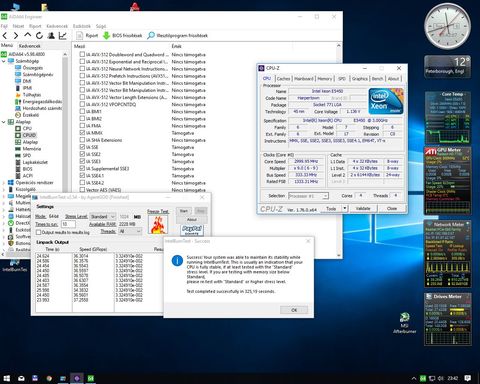Click Close button in CPU-Z
The height and width of the screenshot is (384, 480).
click(x=392, y=208)
